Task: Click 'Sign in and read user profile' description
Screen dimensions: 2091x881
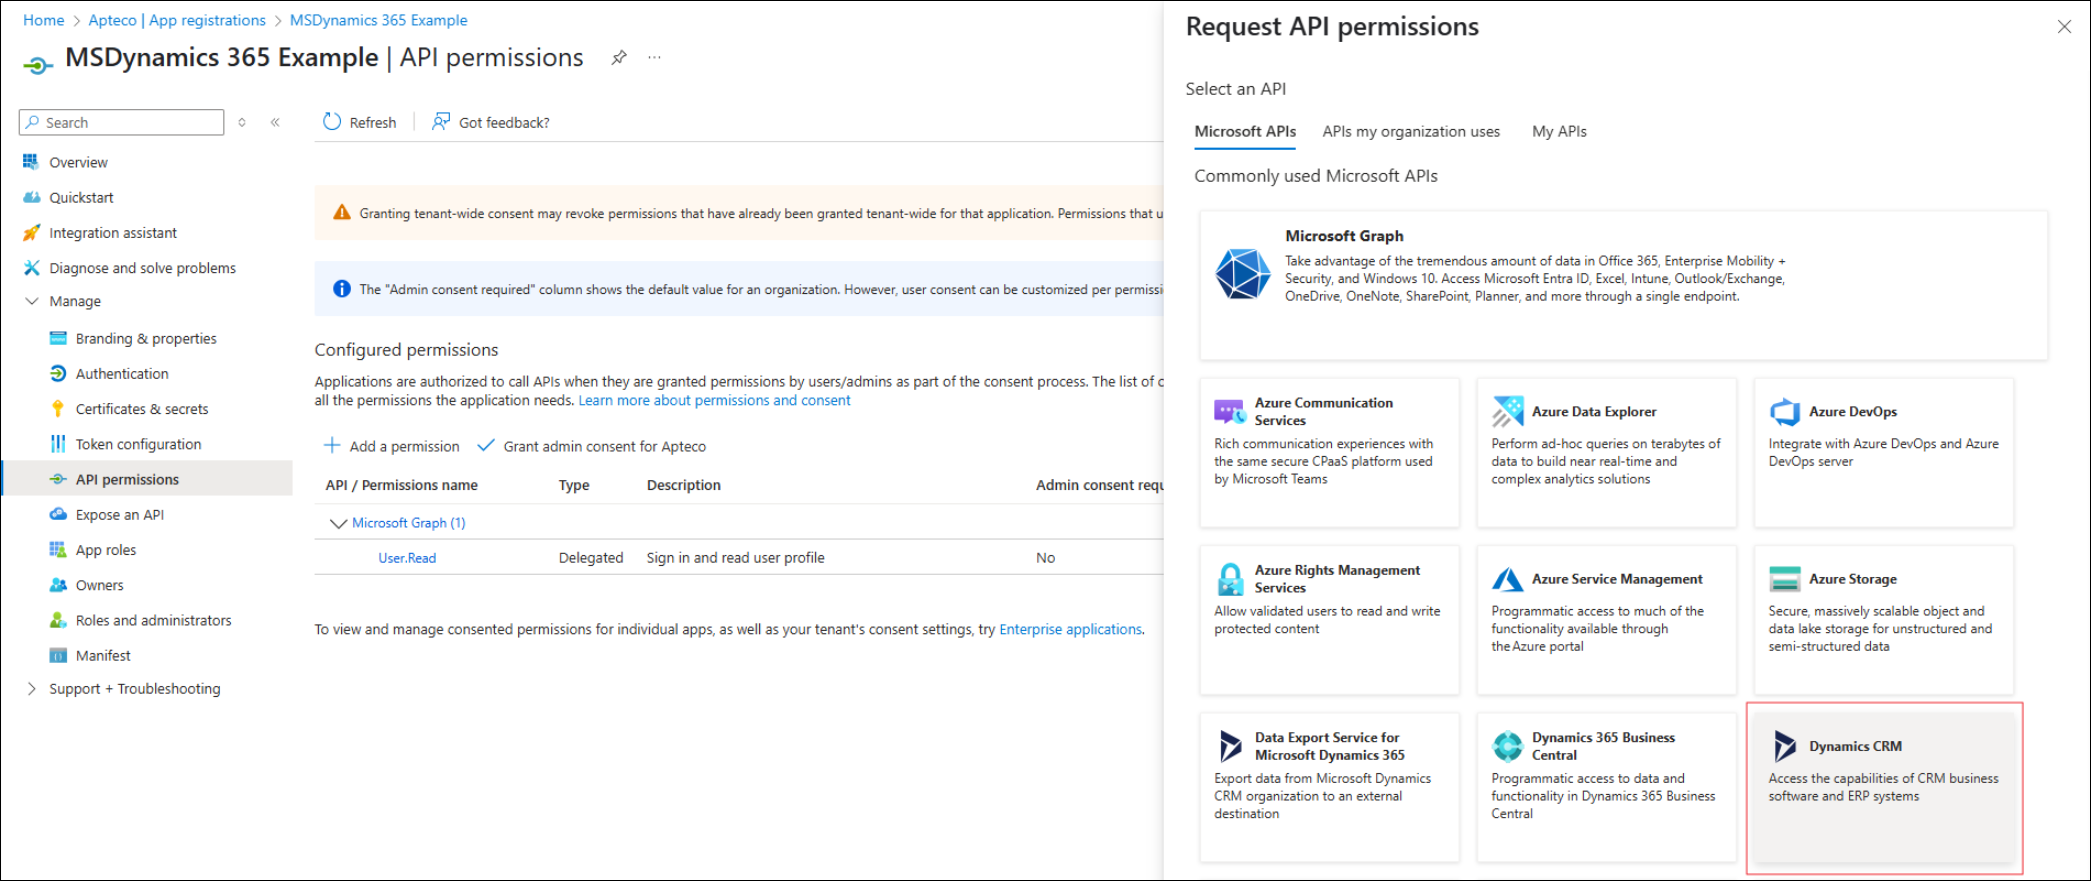Action: (x=735, y=558)
